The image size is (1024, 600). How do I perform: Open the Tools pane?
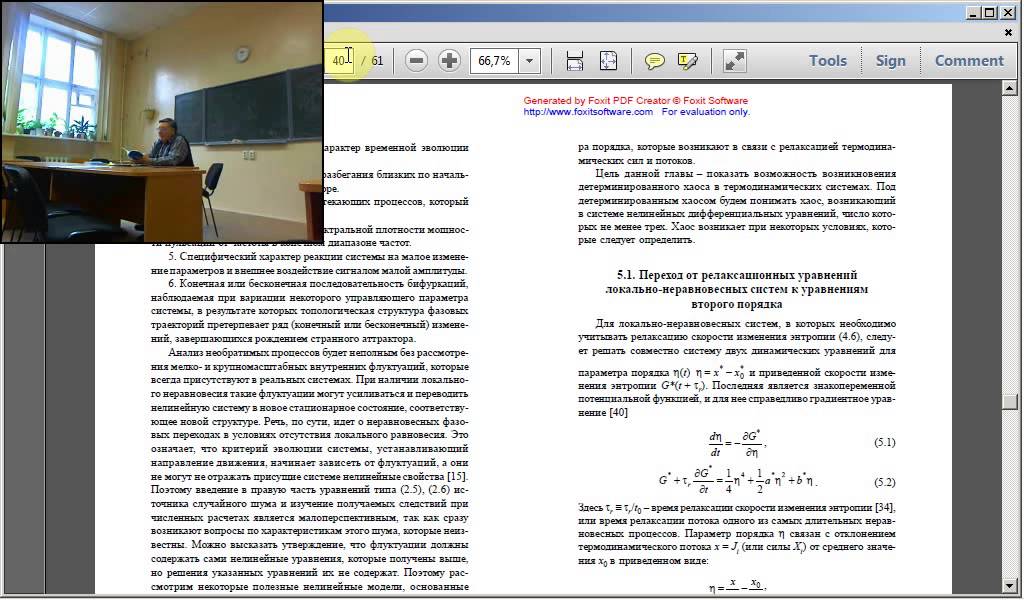point(827,61)
